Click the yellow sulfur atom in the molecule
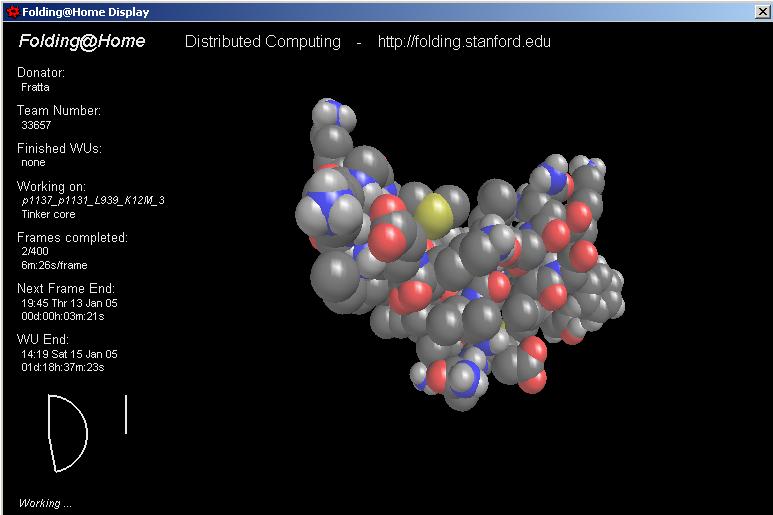The width and height of the screenshot is (773, 515). click(433, 215)
